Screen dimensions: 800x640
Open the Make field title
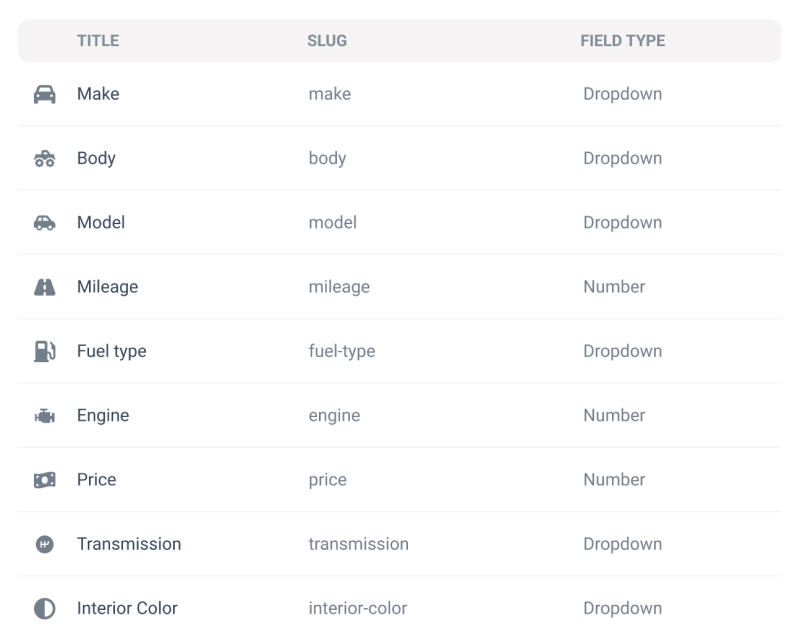[98, 94]
